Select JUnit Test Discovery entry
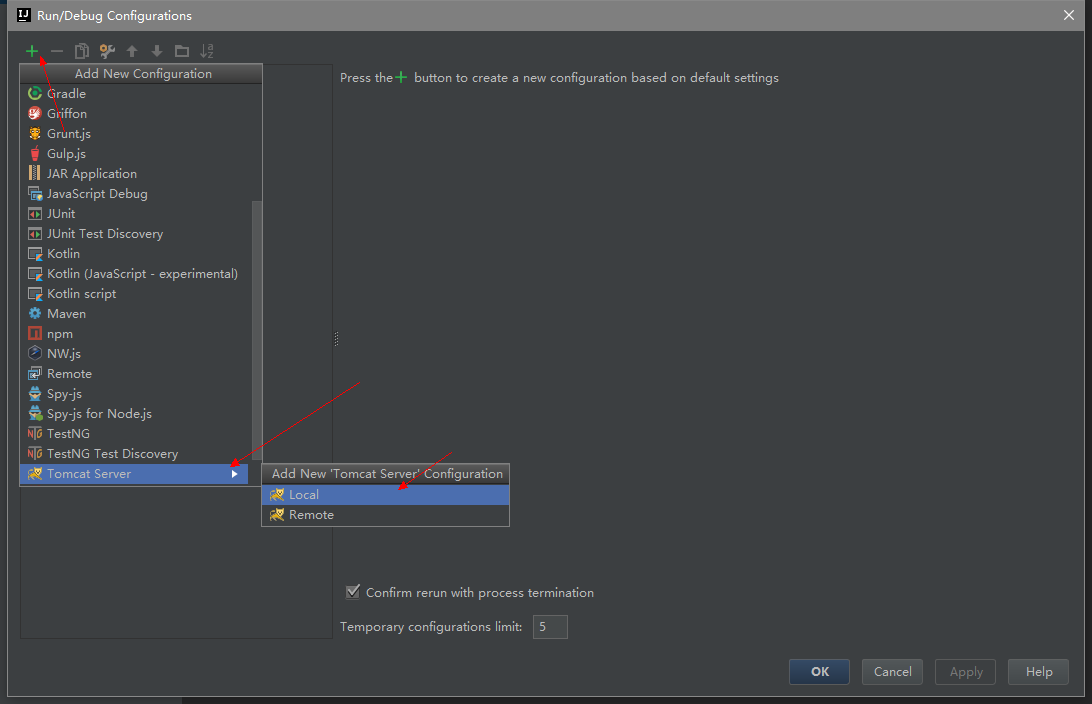1092x704 pixels. click(136, 234)
